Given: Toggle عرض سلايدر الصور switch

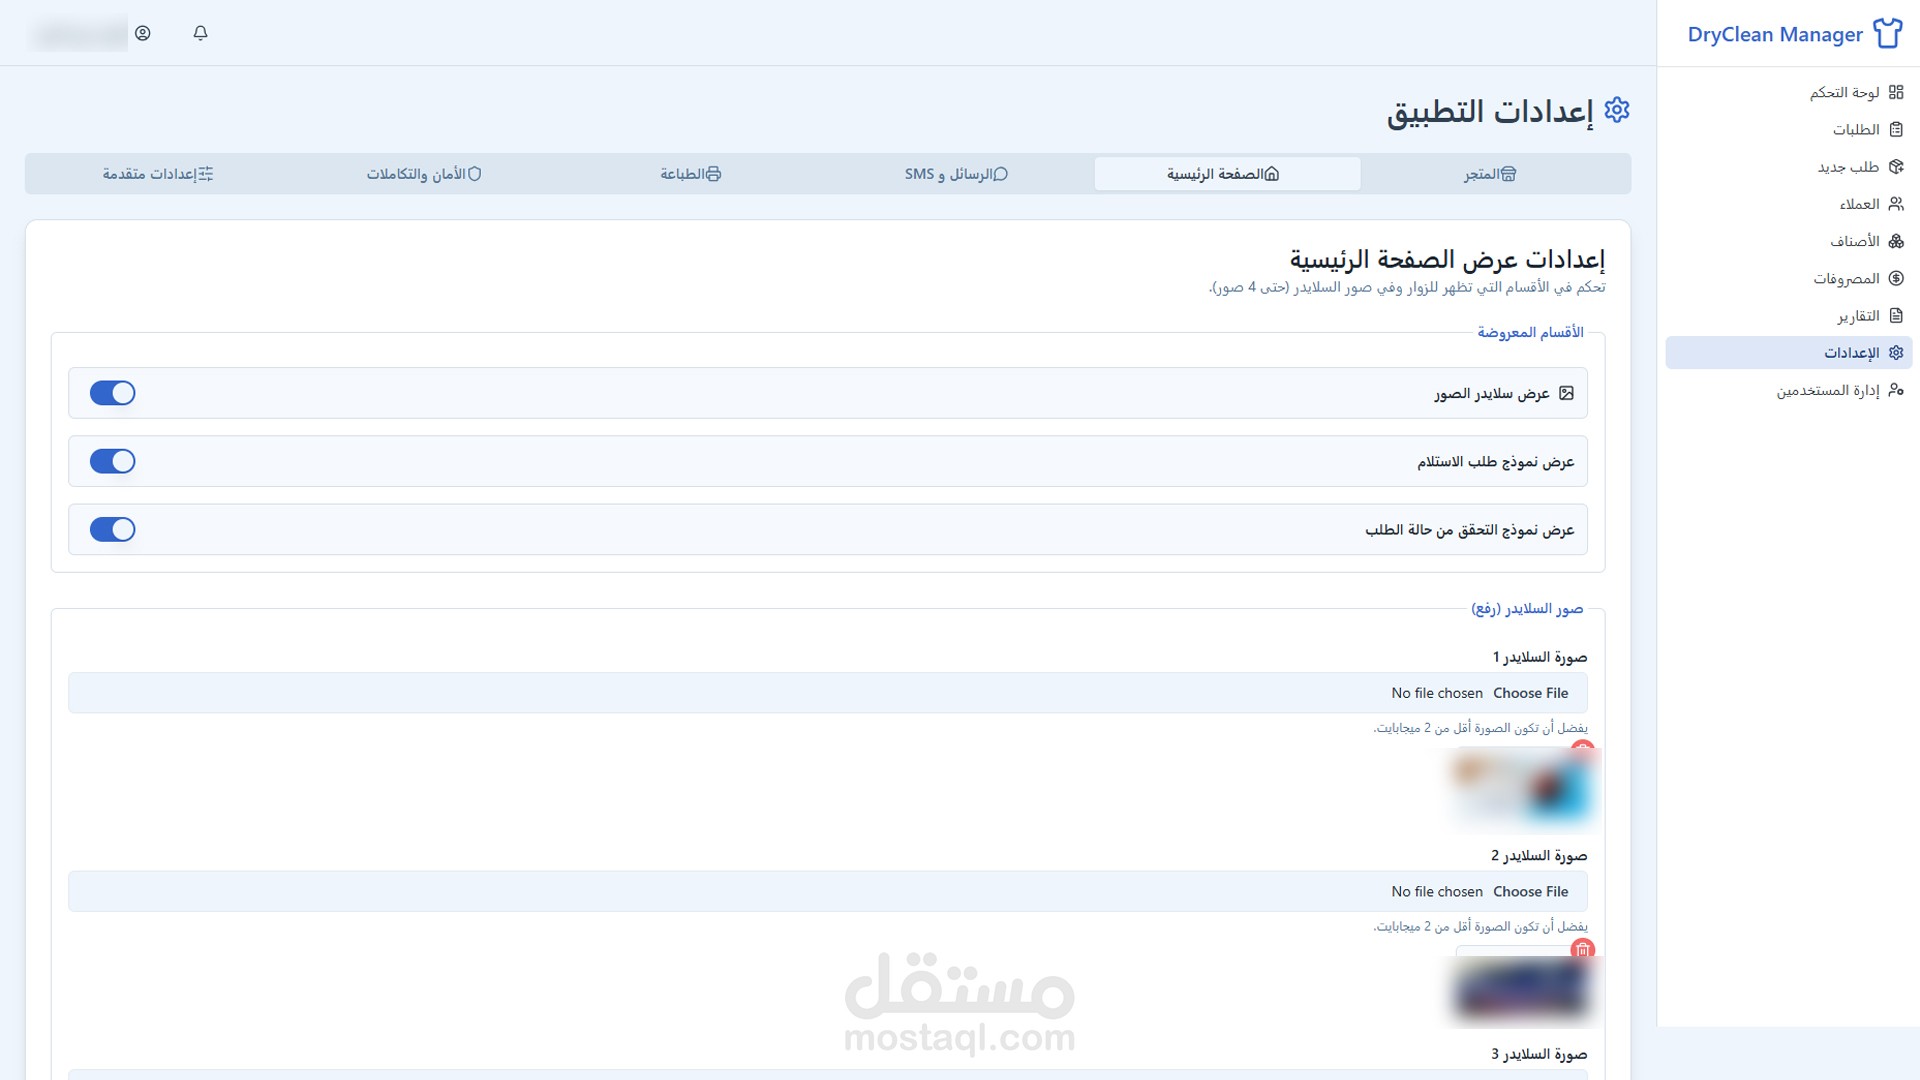Looking at the screenshot, I should point(112,393).
